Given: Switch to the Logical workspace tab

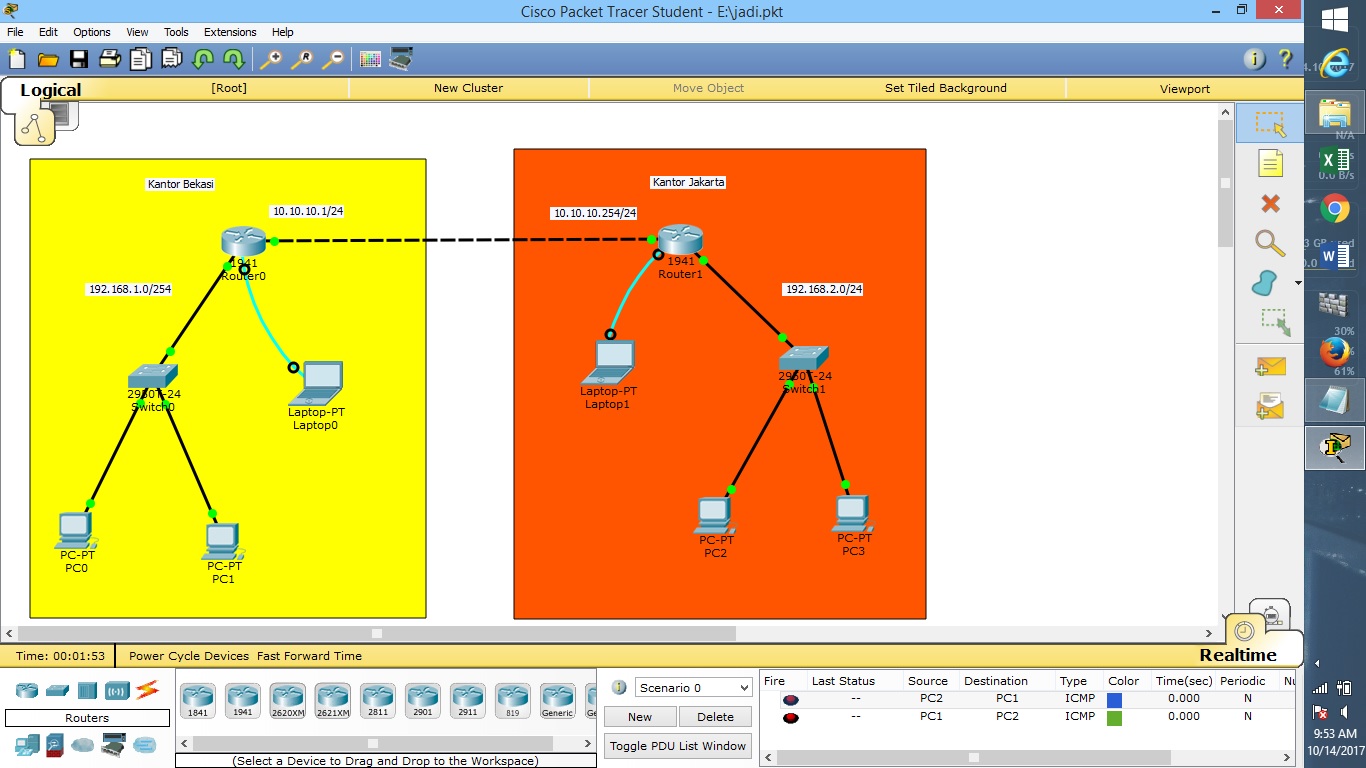Looking at the screenshot, I should pos(50,90).
